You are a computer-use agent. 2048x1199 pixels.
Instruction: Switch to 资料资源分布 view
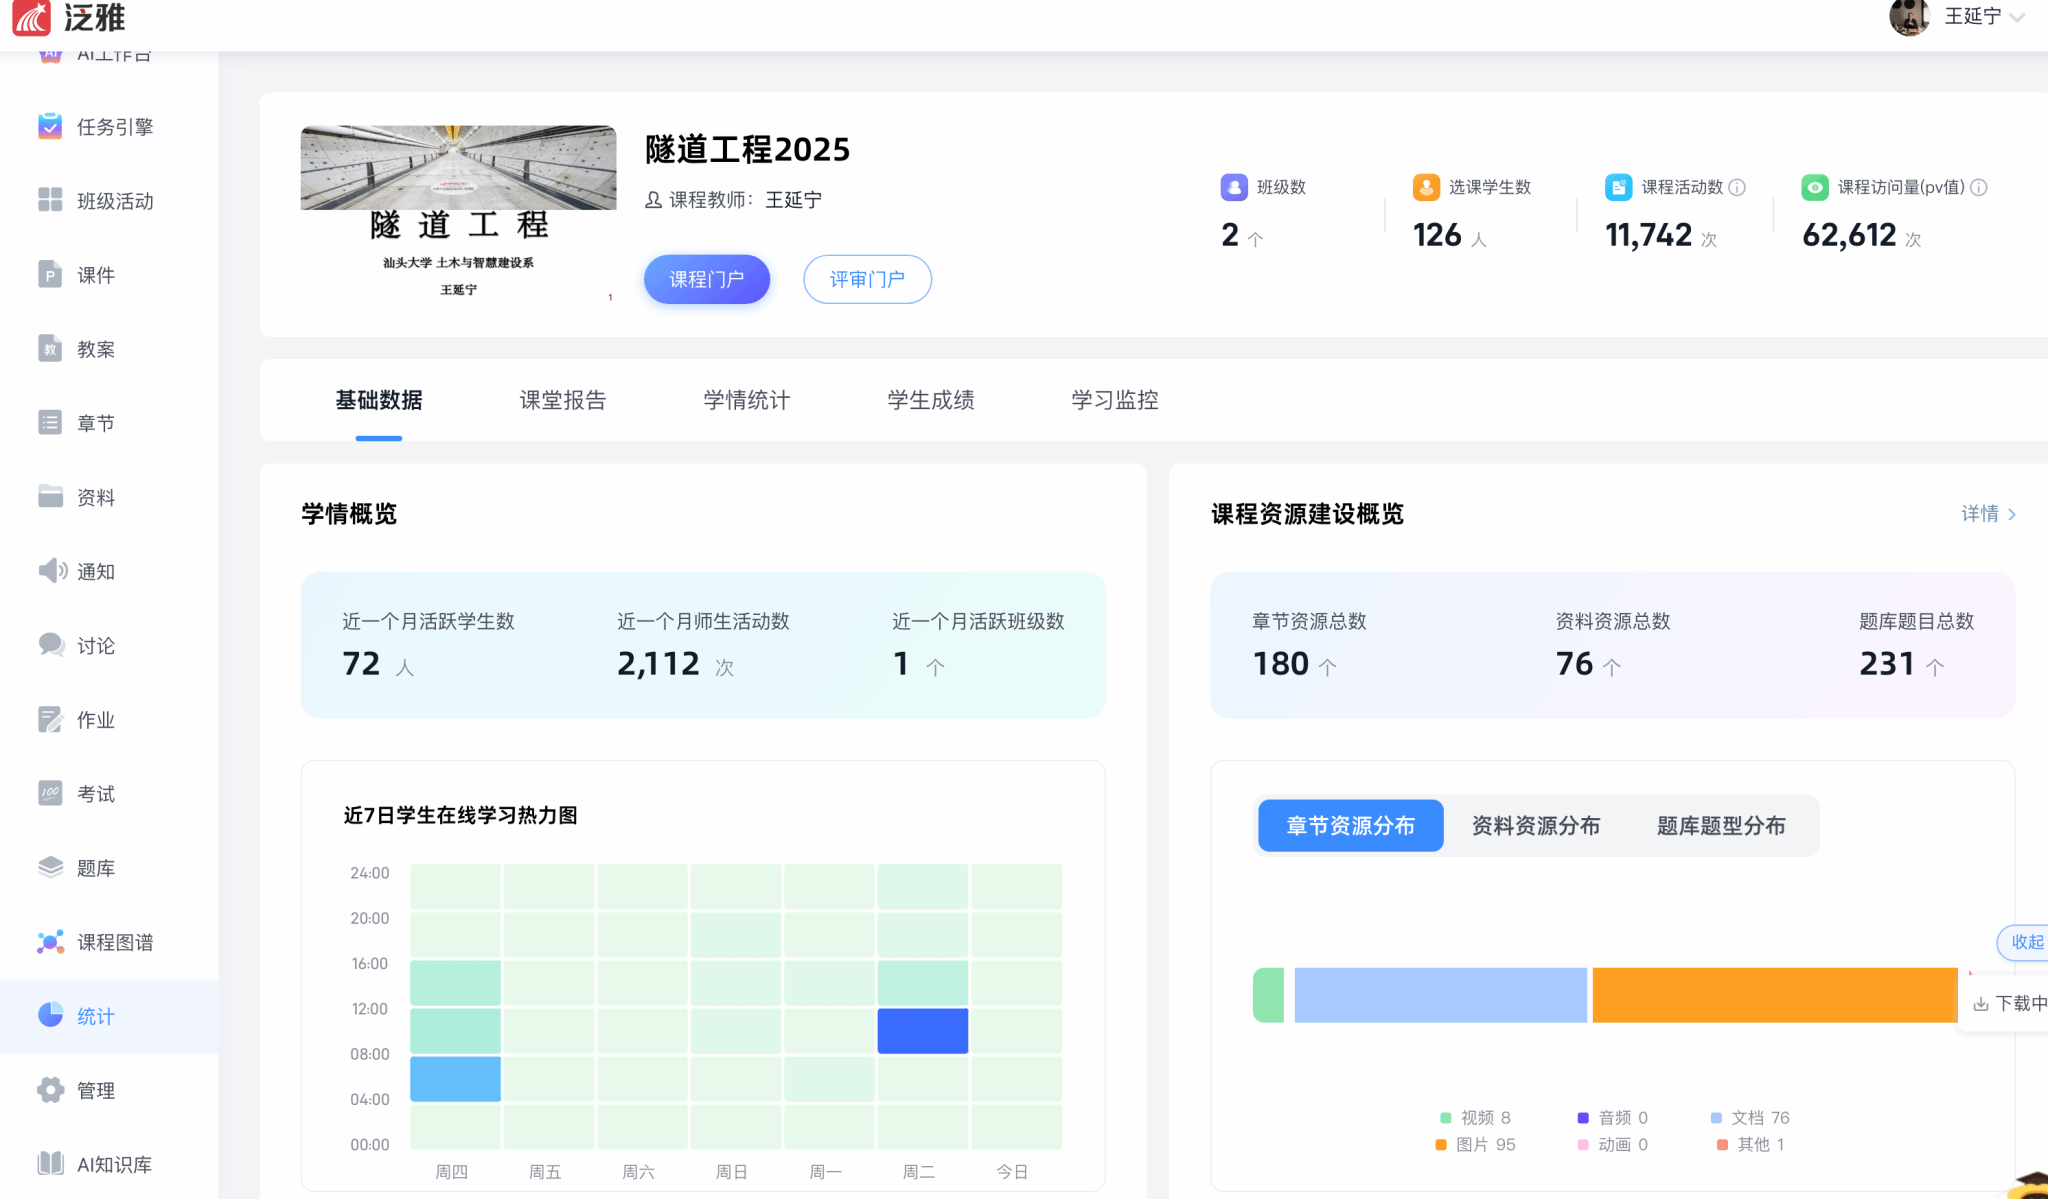pyautogui.click(x=1535, y=826)
